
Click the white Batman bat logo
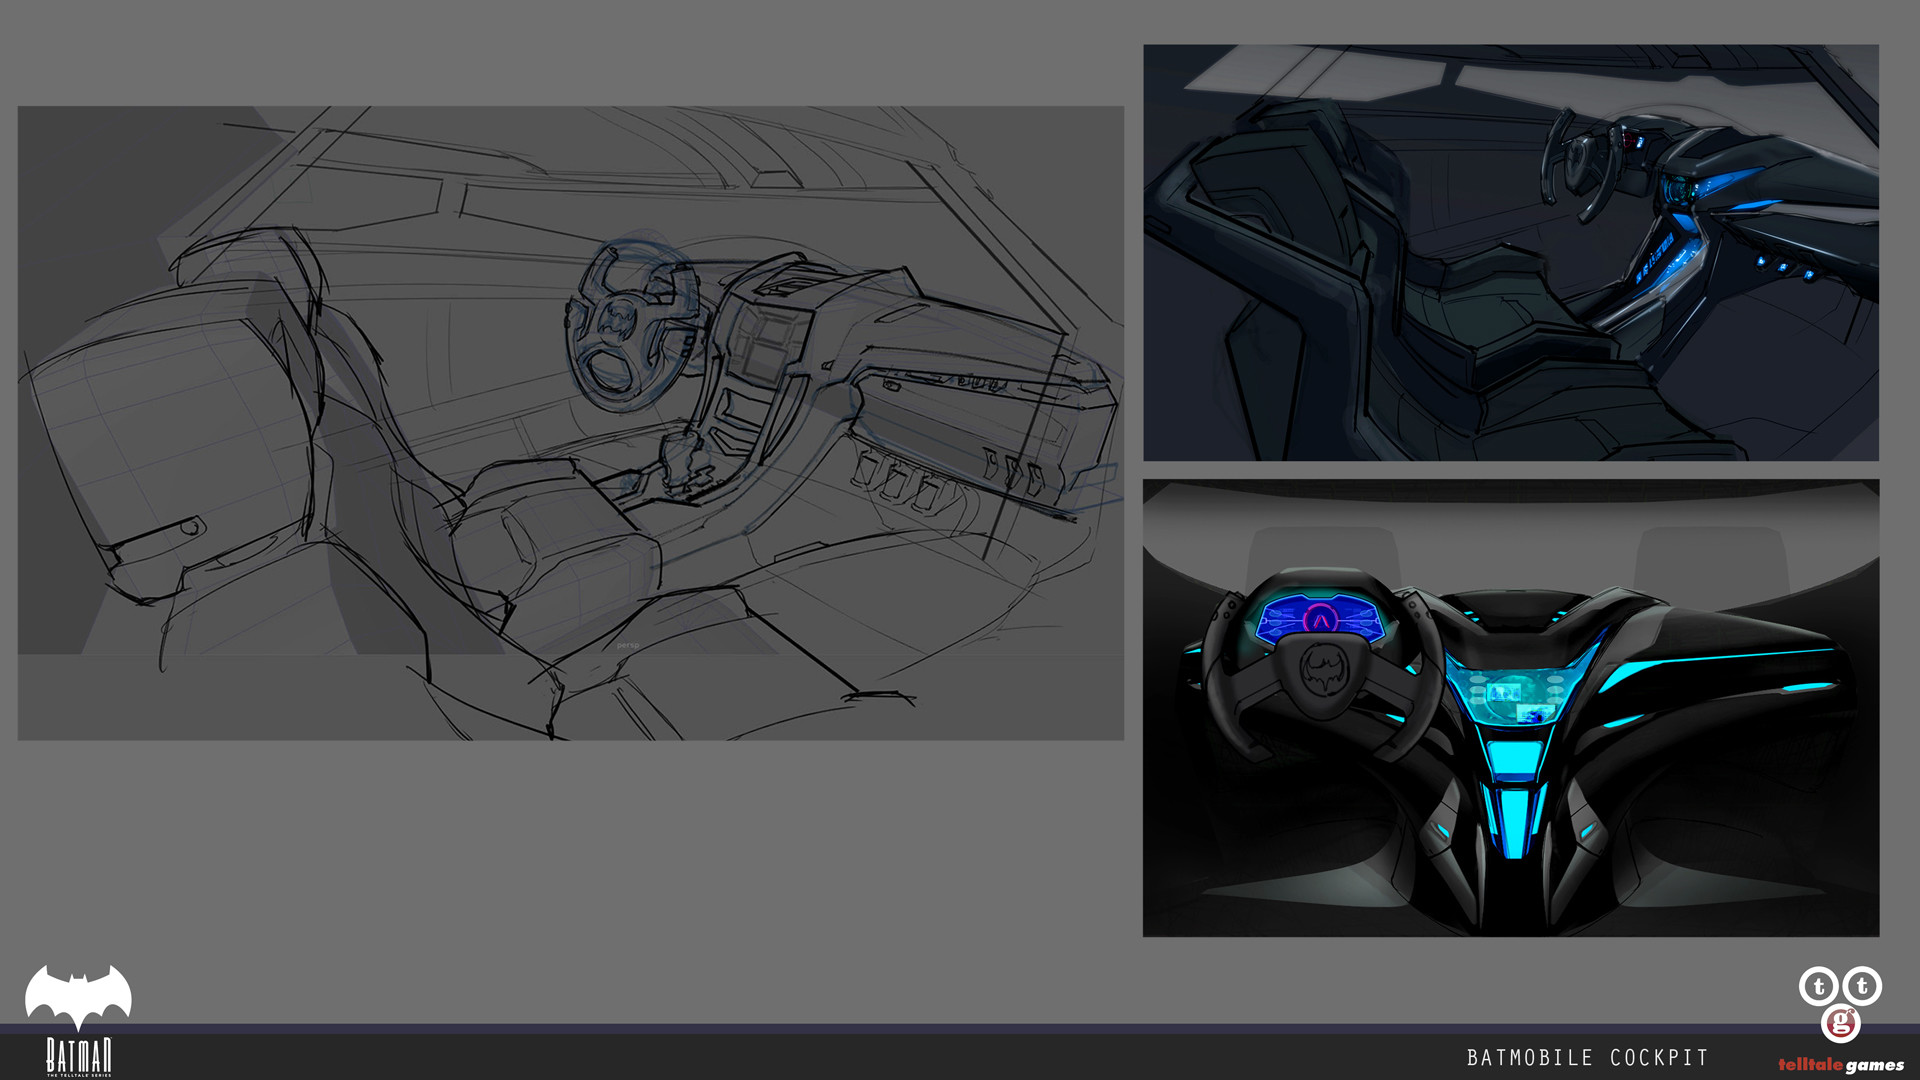click(x=78, y=997)
